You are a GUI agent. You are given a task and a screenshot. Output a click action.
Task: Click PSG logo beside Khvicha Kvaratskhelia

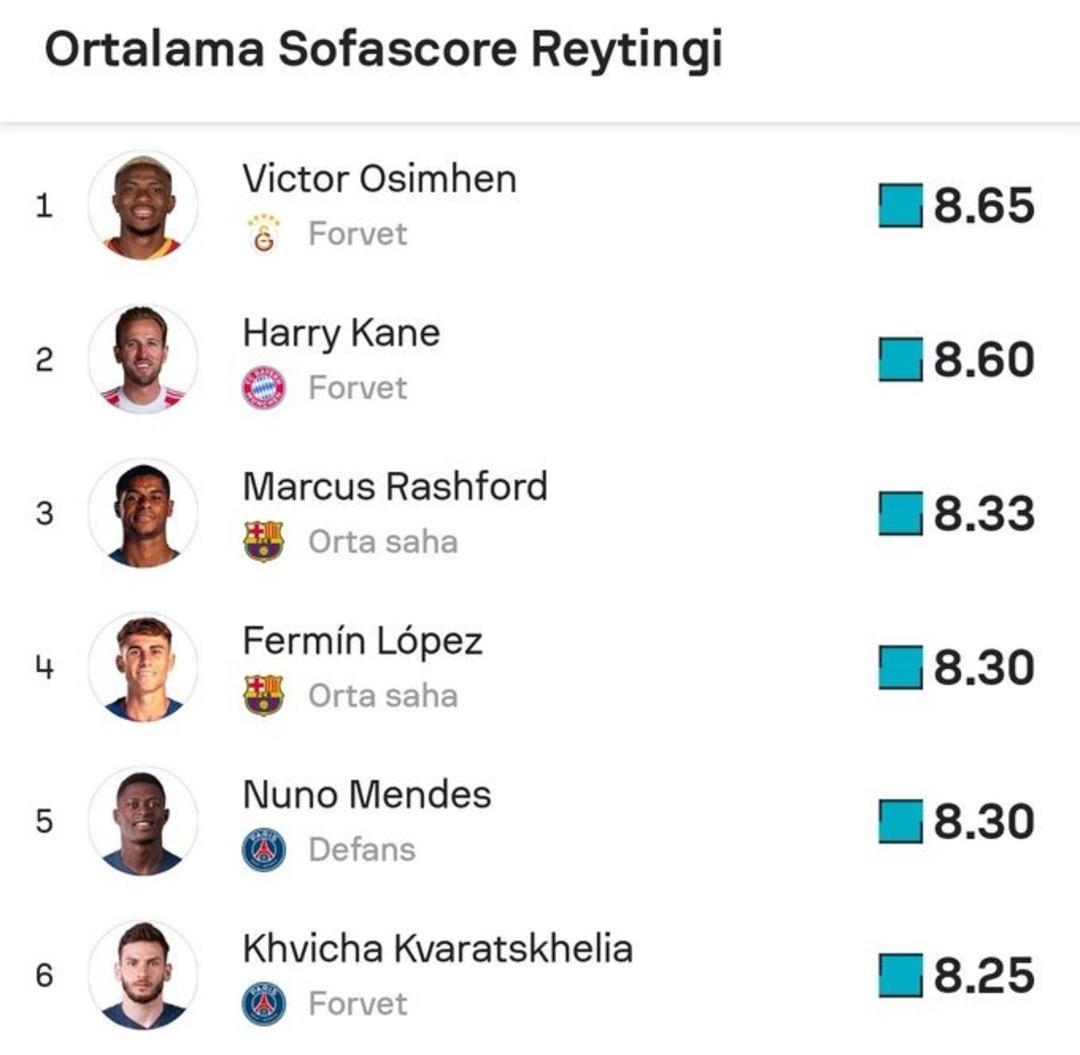263,1004
